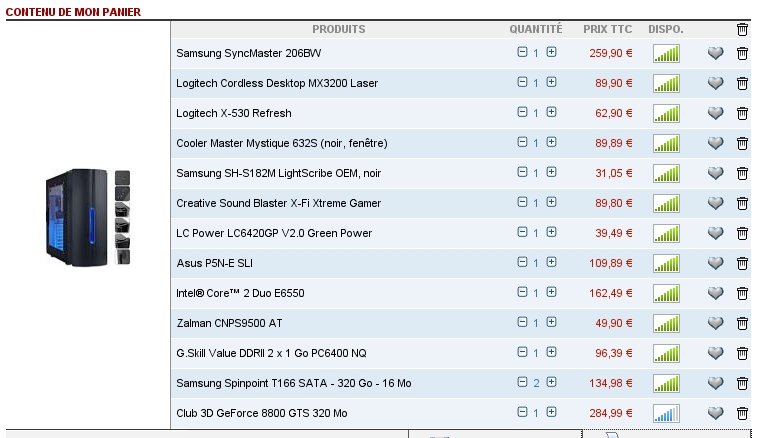This screenshot has width=762, height=438.
Task: Trash LC Power LC6420GP Green Power
Action: point(742,233)
